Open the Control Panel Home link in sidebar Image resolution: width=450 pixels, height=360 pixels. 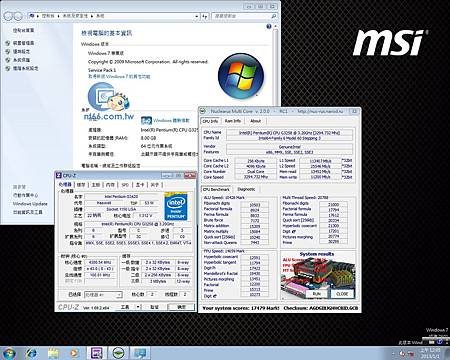coord(23,30)
